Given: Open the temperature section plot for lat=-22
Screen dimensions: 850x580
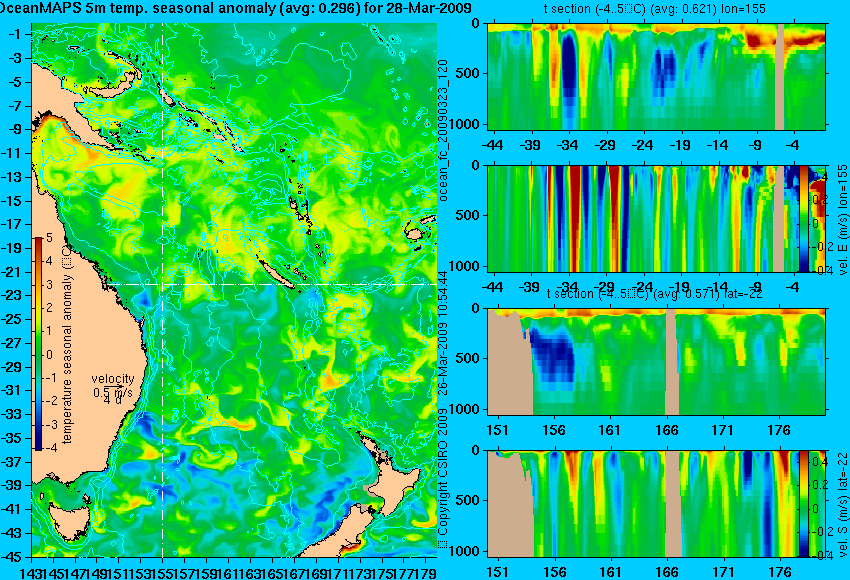Looking at the screenshot, I should tap(657, 362).
